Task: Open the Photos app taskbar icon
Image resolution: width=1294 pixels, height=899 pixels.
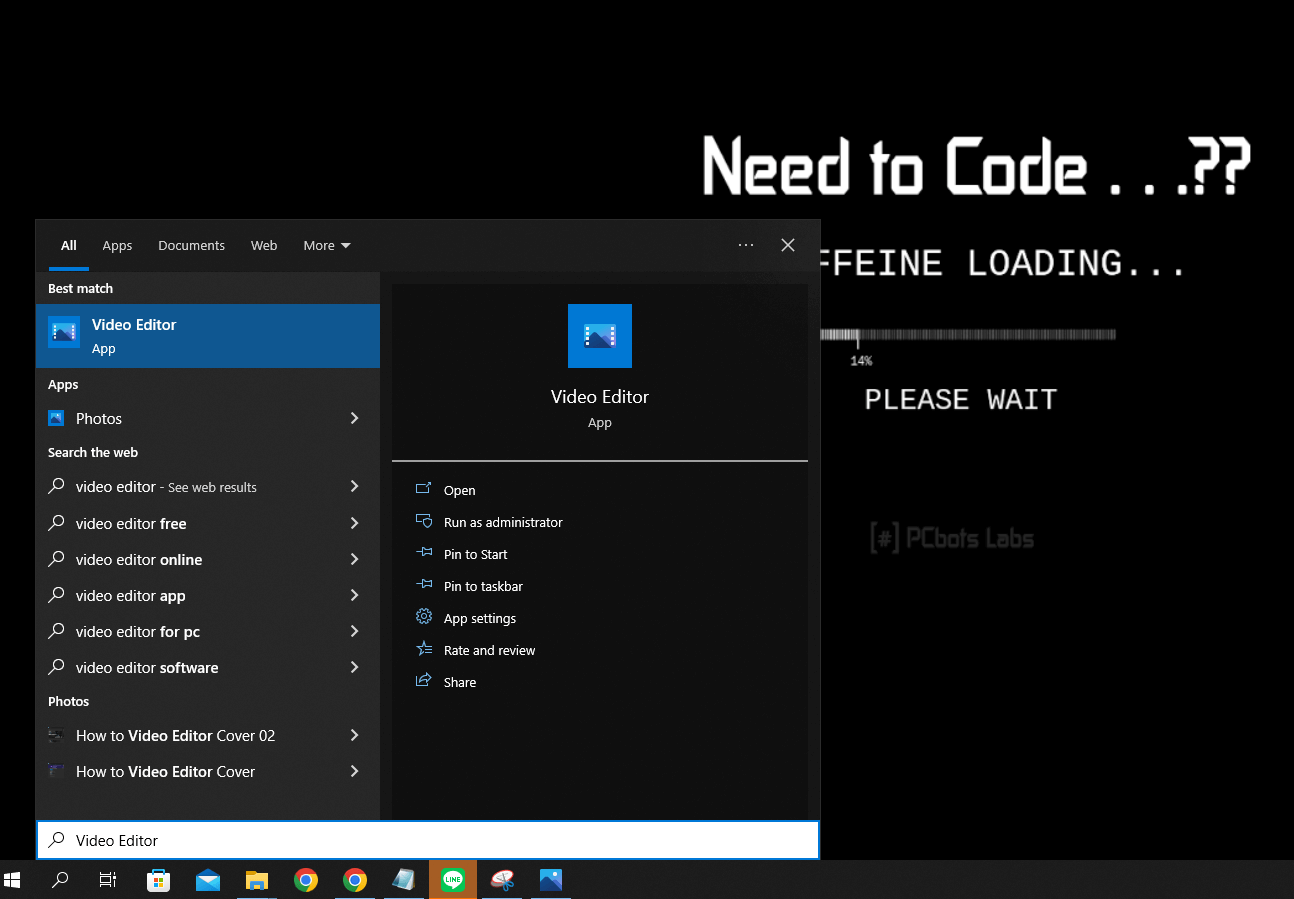Action: tap(551, 880)
